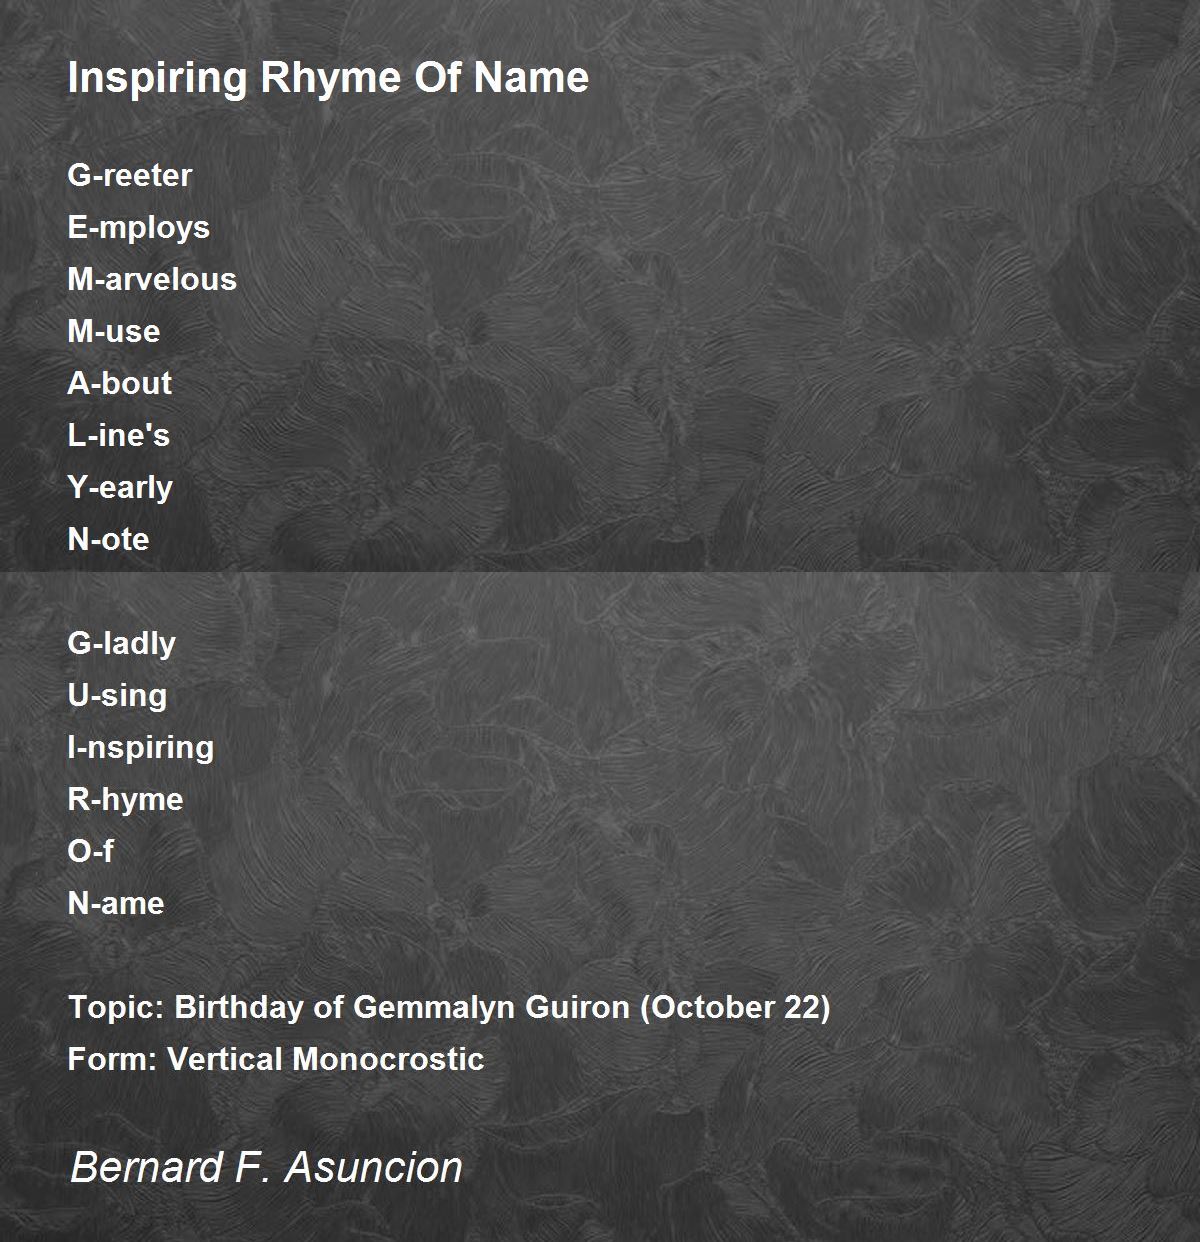
Task: Click the line R-hyme
Action: [x=125, y=800]
